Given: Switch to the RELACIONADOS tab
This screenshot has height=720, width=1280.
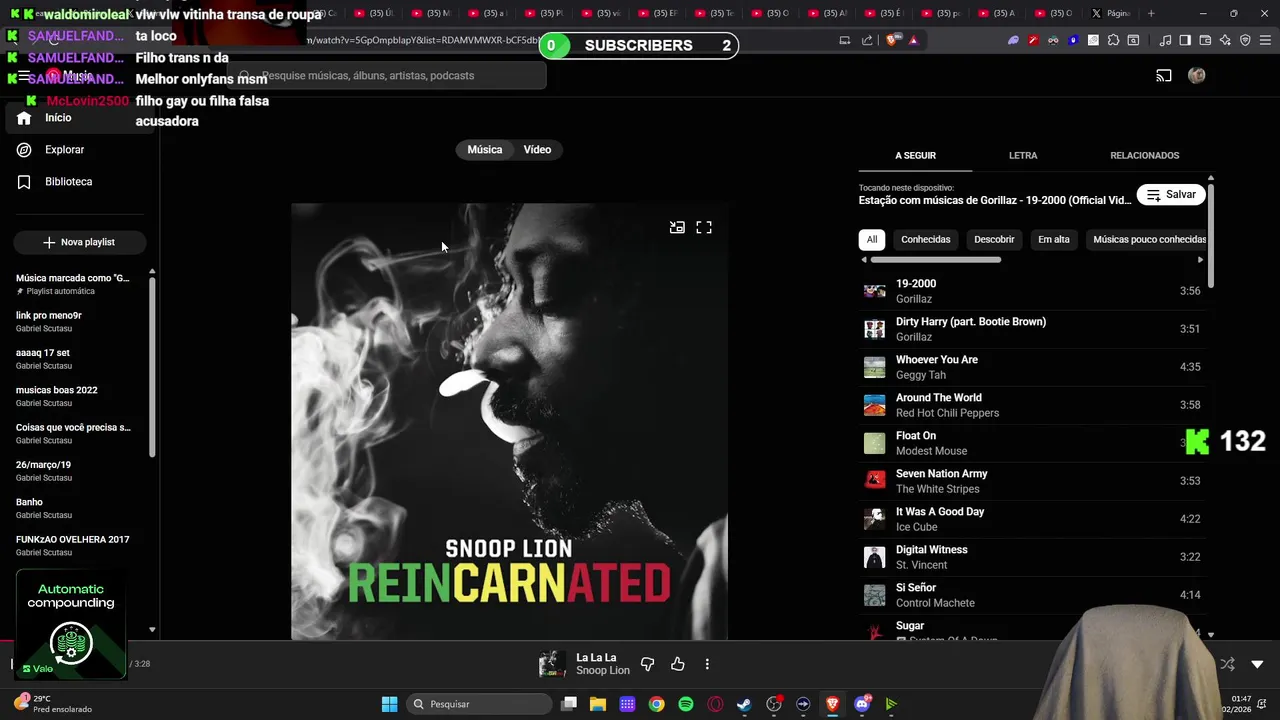Looking at the screenshot, I should (x=1144, y=156).
